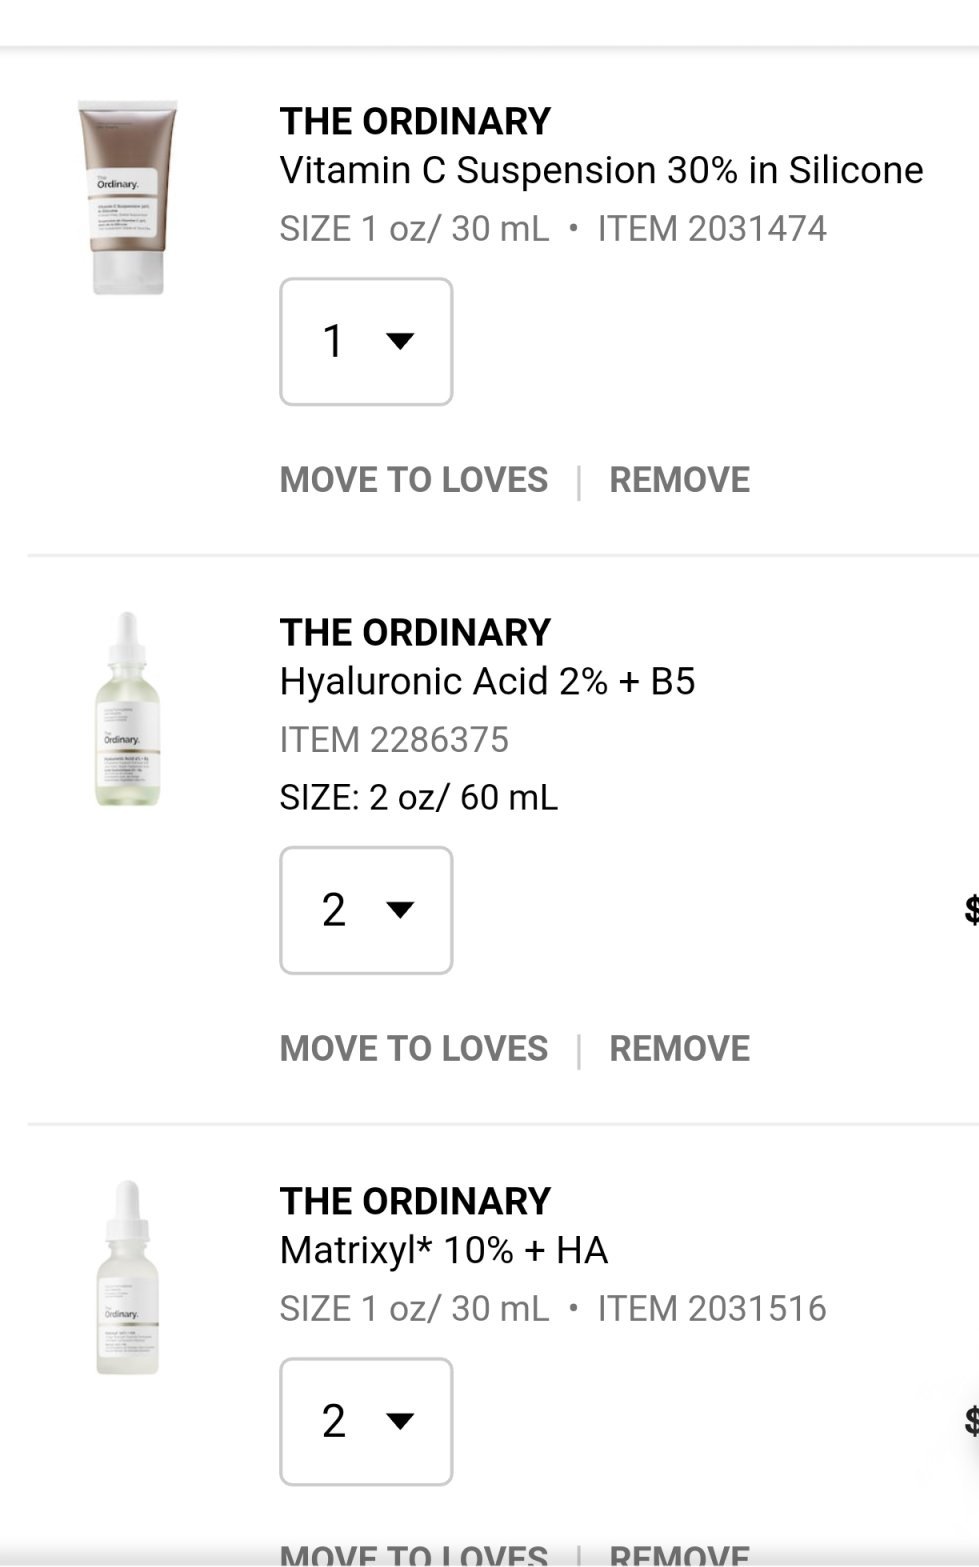
Task: Click the ITEM 2031474 number text
Action: (712, 229)
